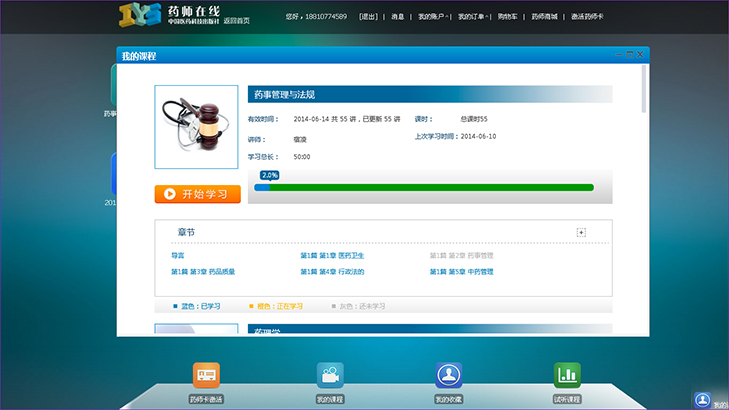Click the 药师卡激活 dock icon
This screenshot has height=410, width=729.
tap(206, 376)
